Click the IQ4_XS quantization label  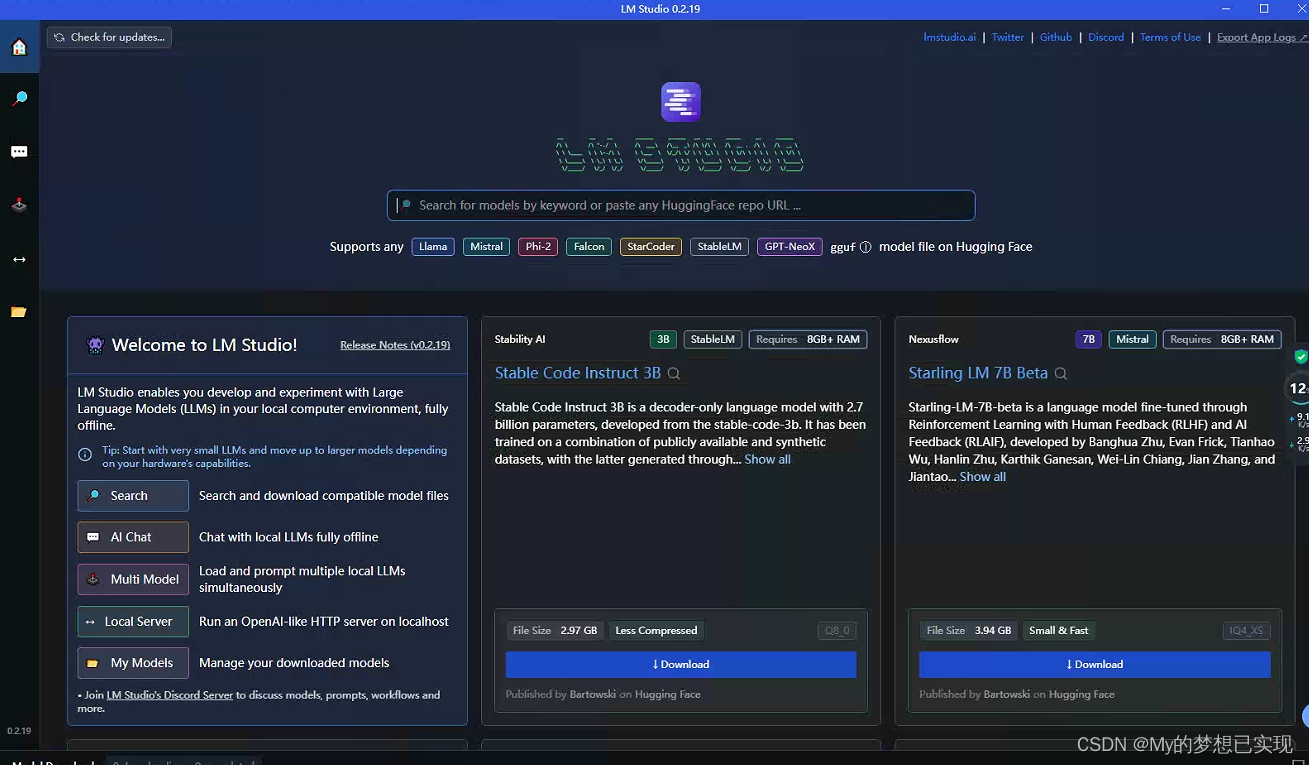[x=1247, y=631]
